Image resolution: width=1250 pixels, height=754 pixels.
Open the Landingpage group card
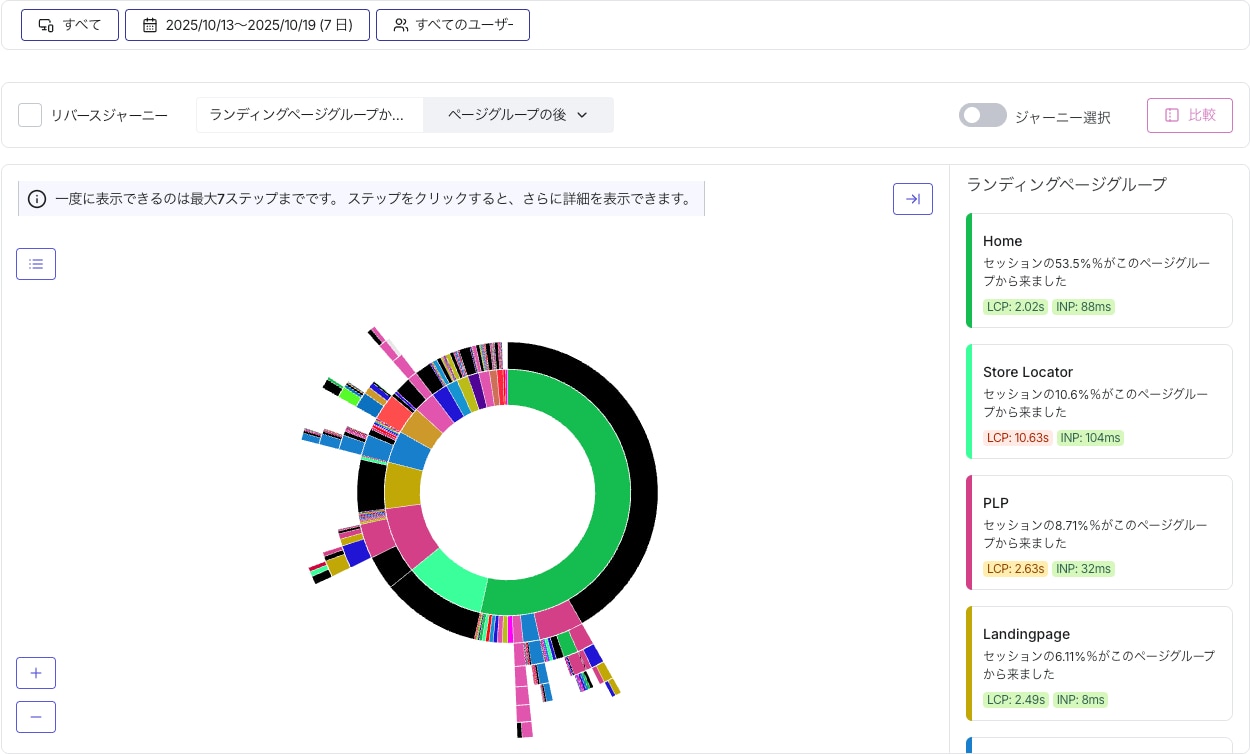(x=1099, y=663)
